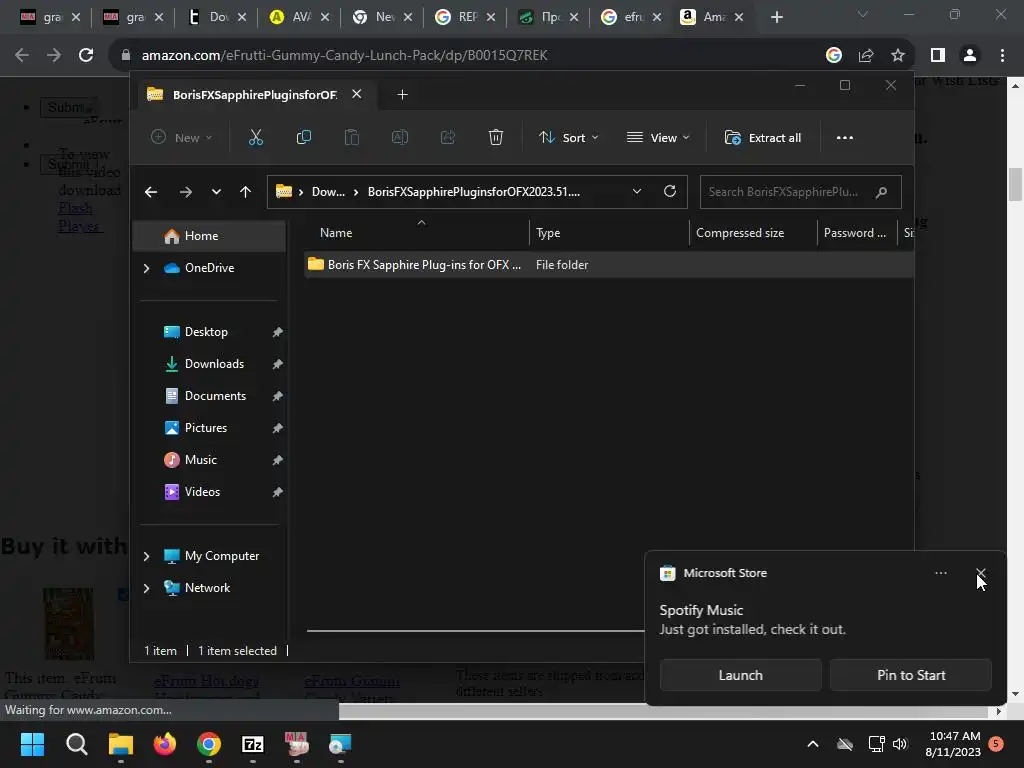The width and height of the screenshot is (1024, 768).
Task: Click the Rename icon in Explorer toolbar
Action: pos(400,137)
